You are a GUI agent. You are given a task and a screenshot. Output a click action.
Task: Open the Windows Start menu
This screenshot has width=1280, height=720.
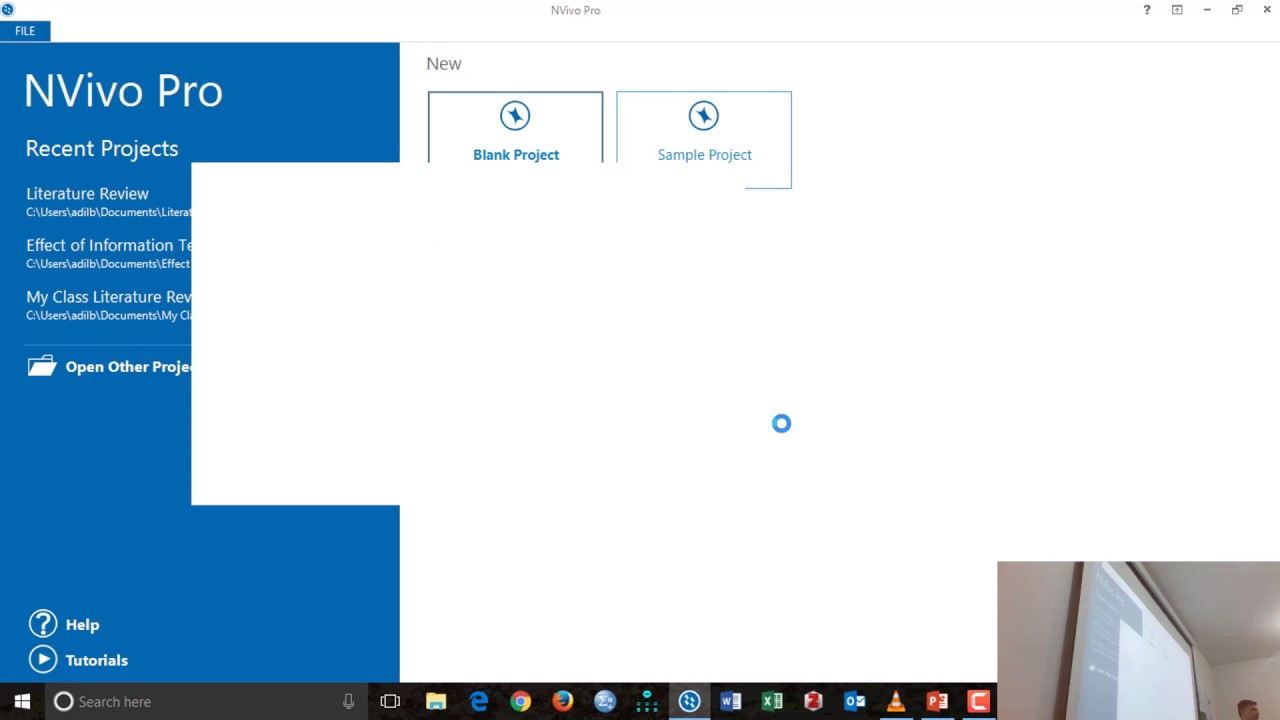[22, 701]
